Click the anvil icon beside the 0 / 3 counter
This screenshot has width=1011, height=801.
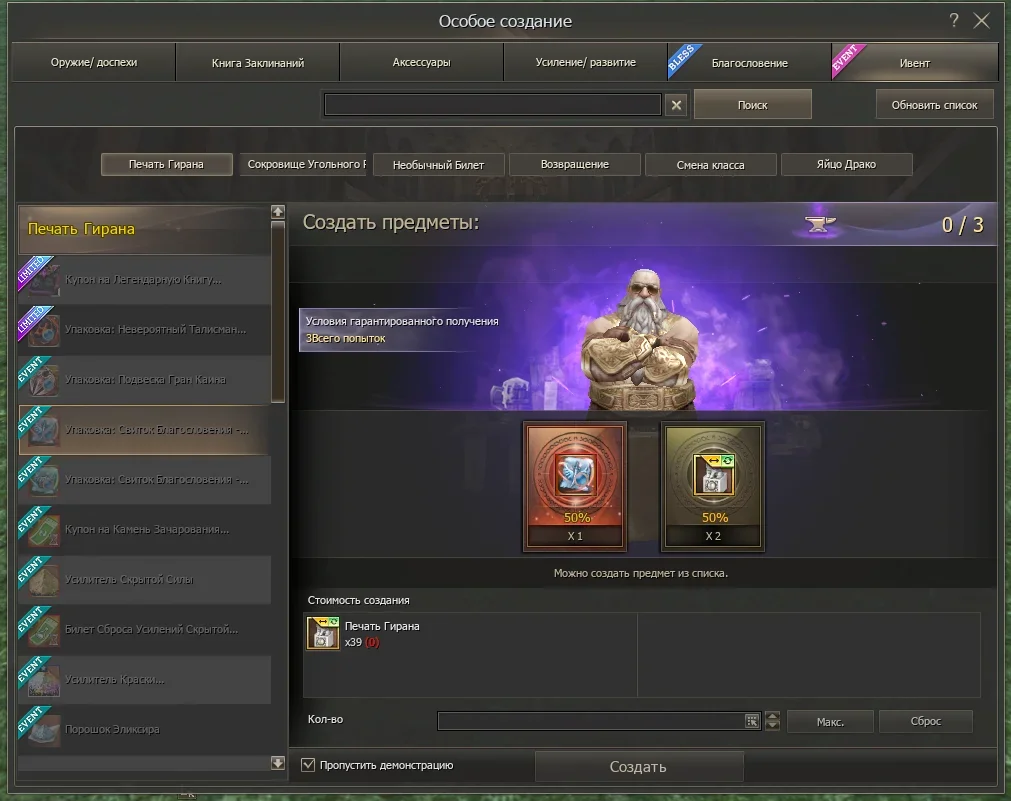[x=820, y=224]
